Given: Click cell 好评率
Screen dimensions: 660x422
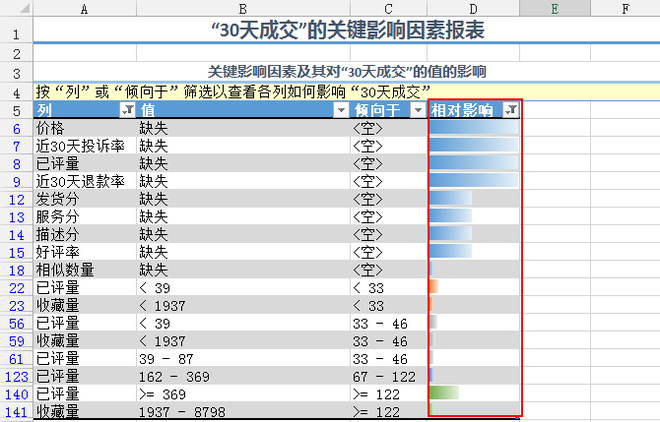Looking at the screenshot, I should click(x=85, y=252).
